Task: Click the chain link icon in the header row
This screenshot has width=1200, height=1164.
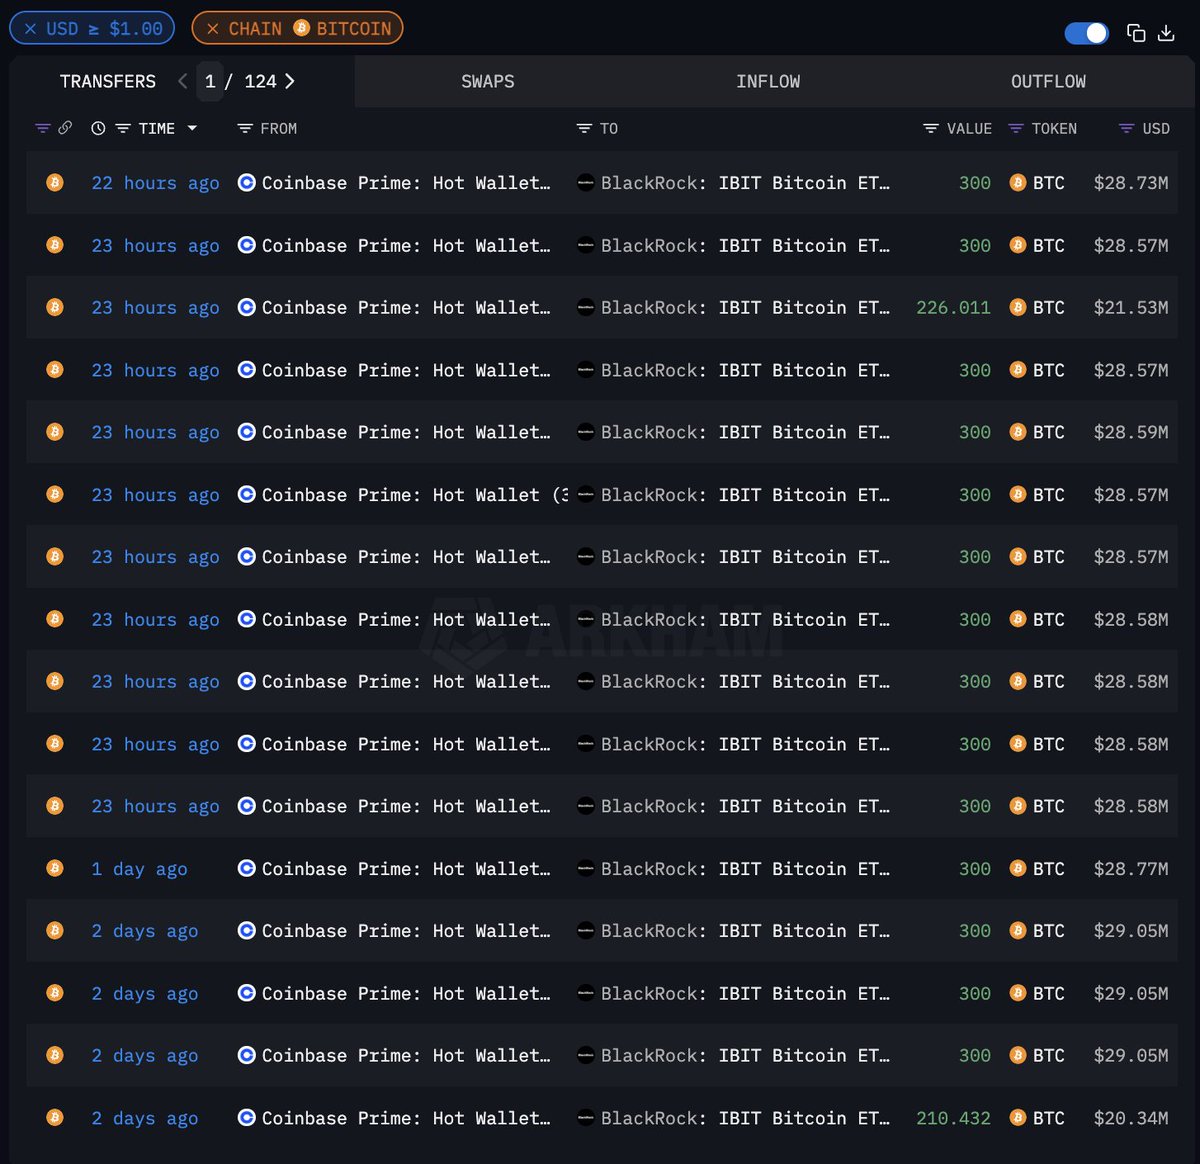Action: (66, 128)
